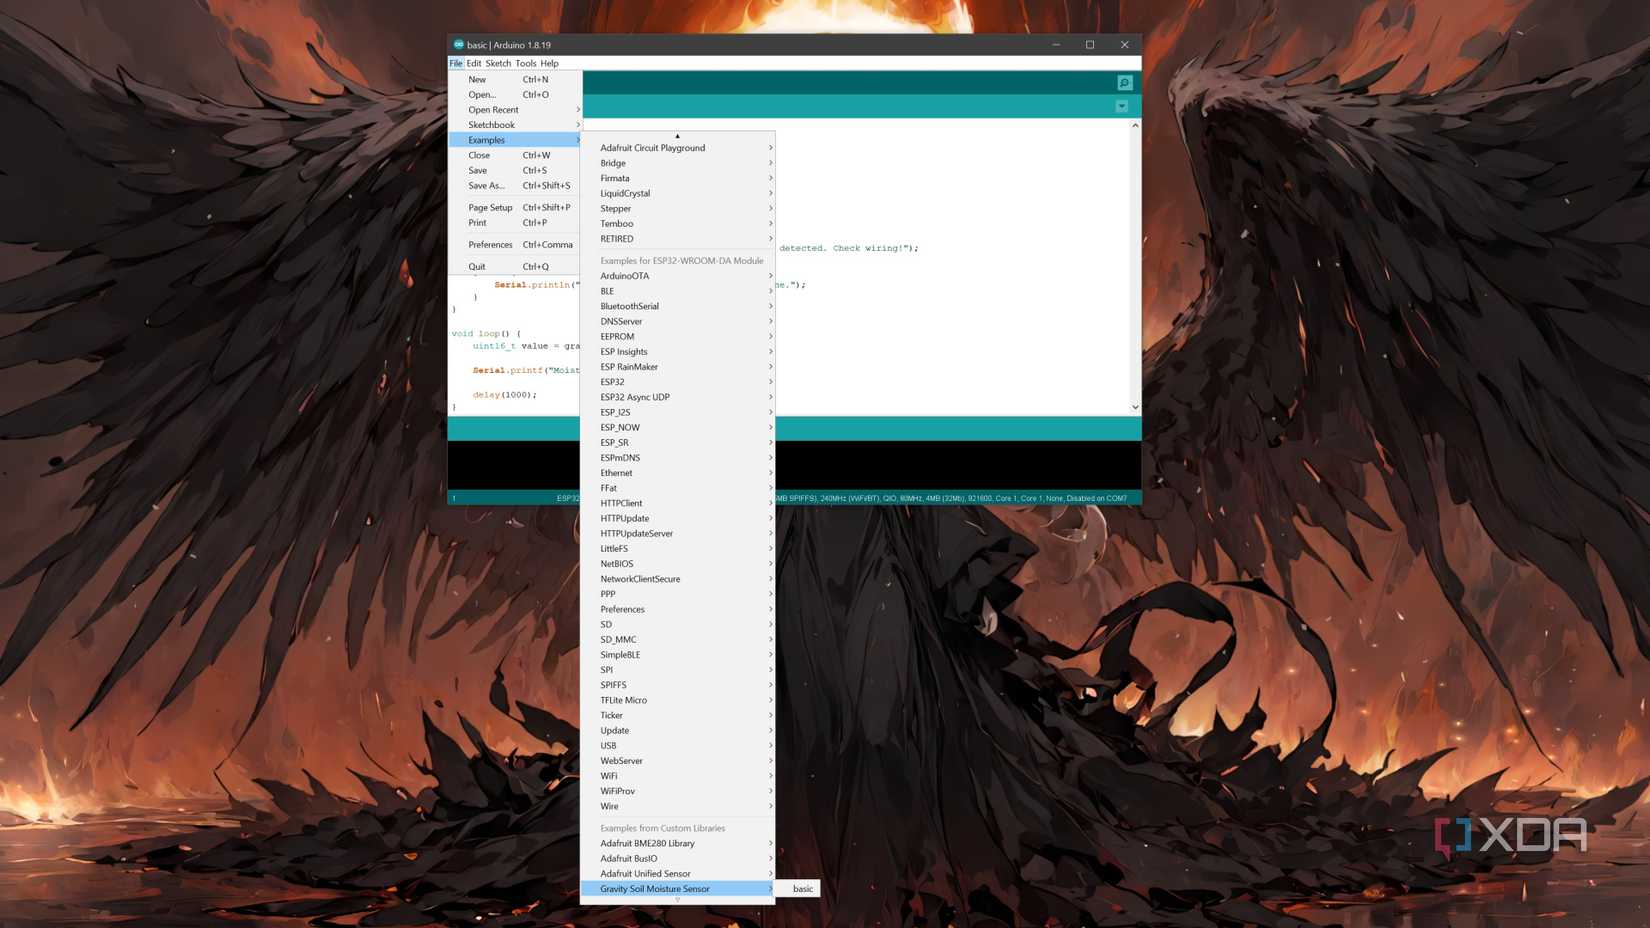Expand the Bridge examples submenu
The height and width of the screenshot is (928, 1650).
[678, 163]
